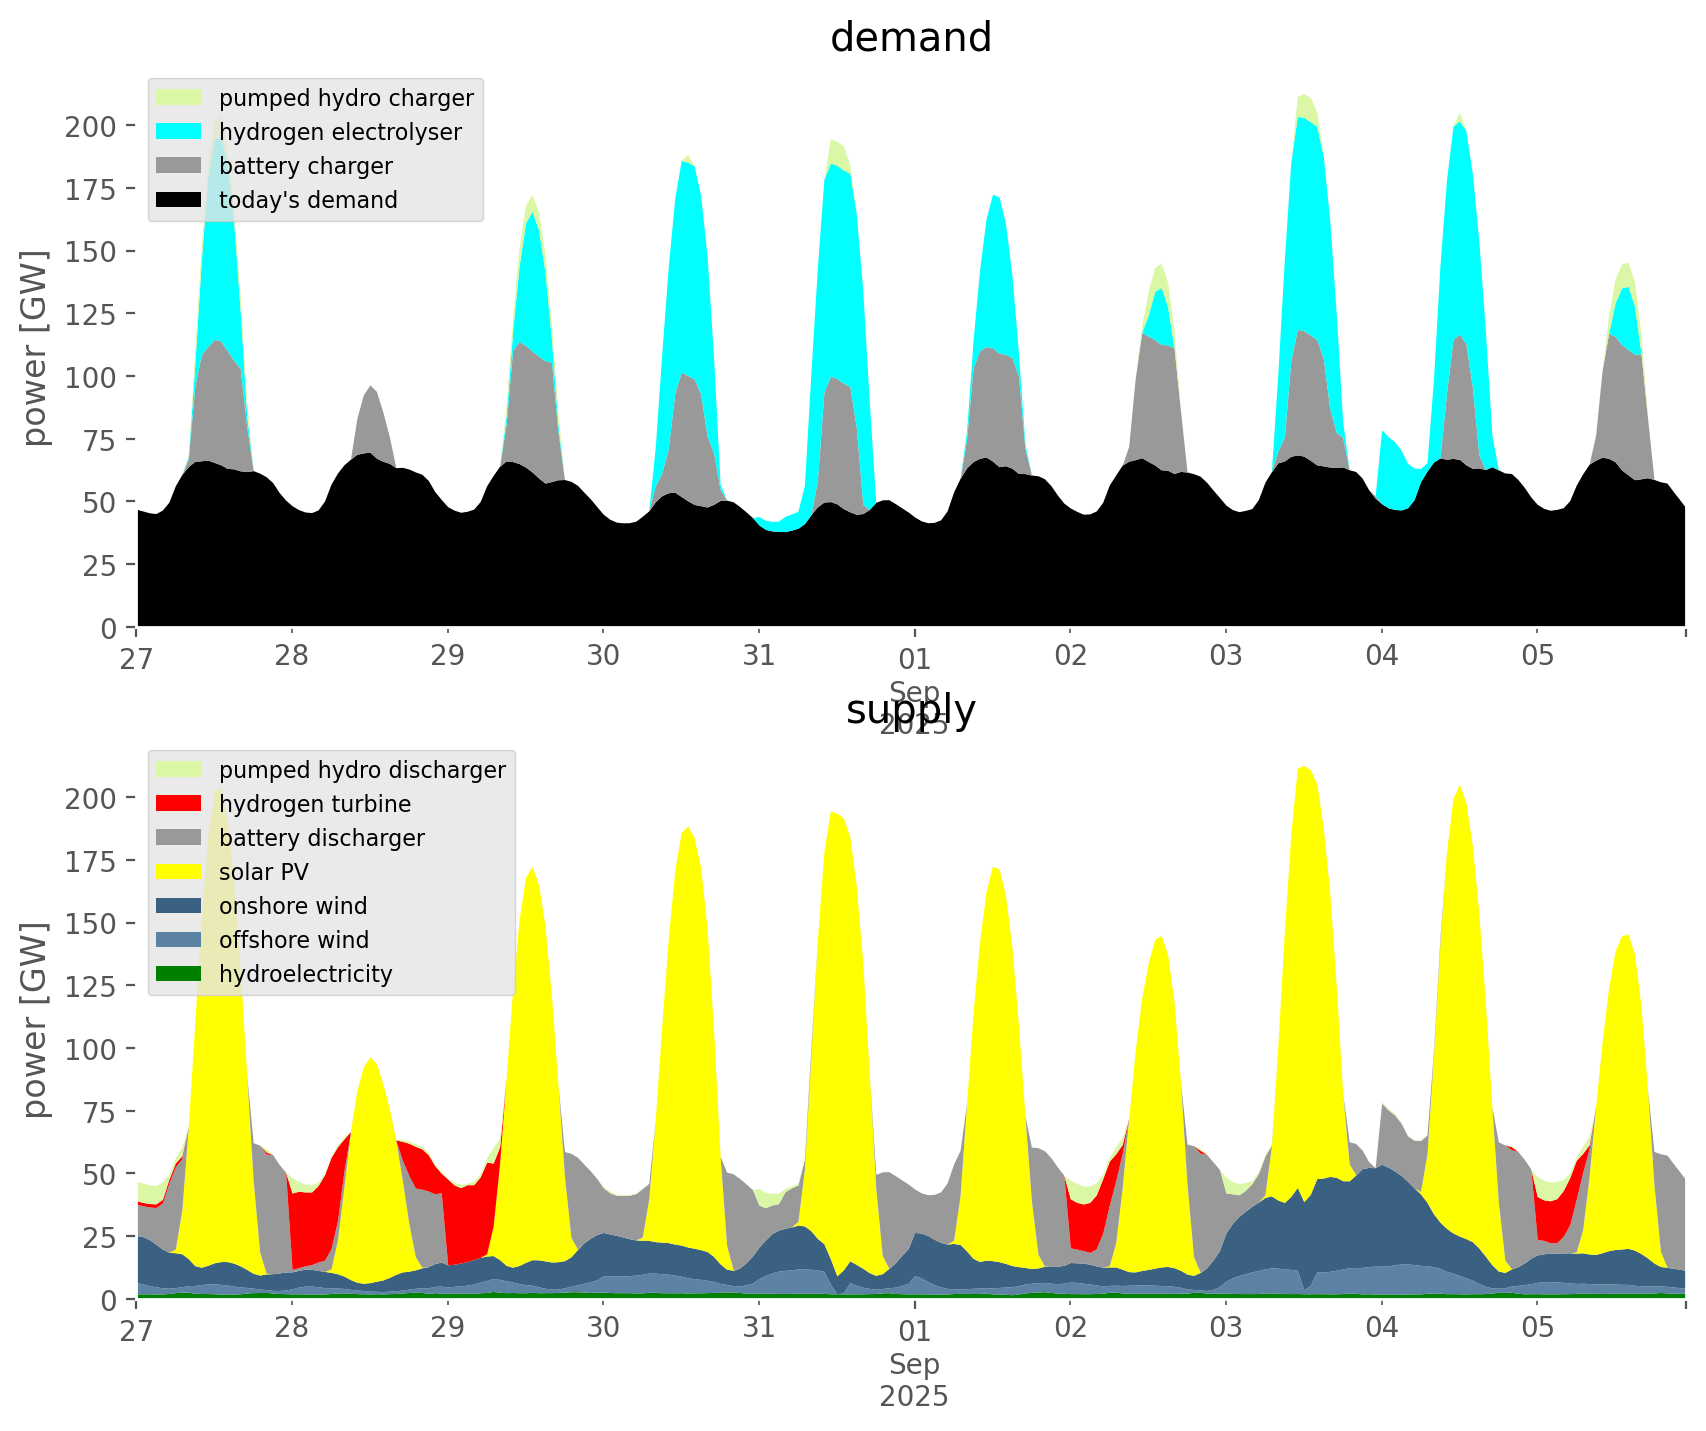This screenshot has height=1431, width=1706.
Task: Click the black today's demand legend swatch
Action: coord(179,200)
